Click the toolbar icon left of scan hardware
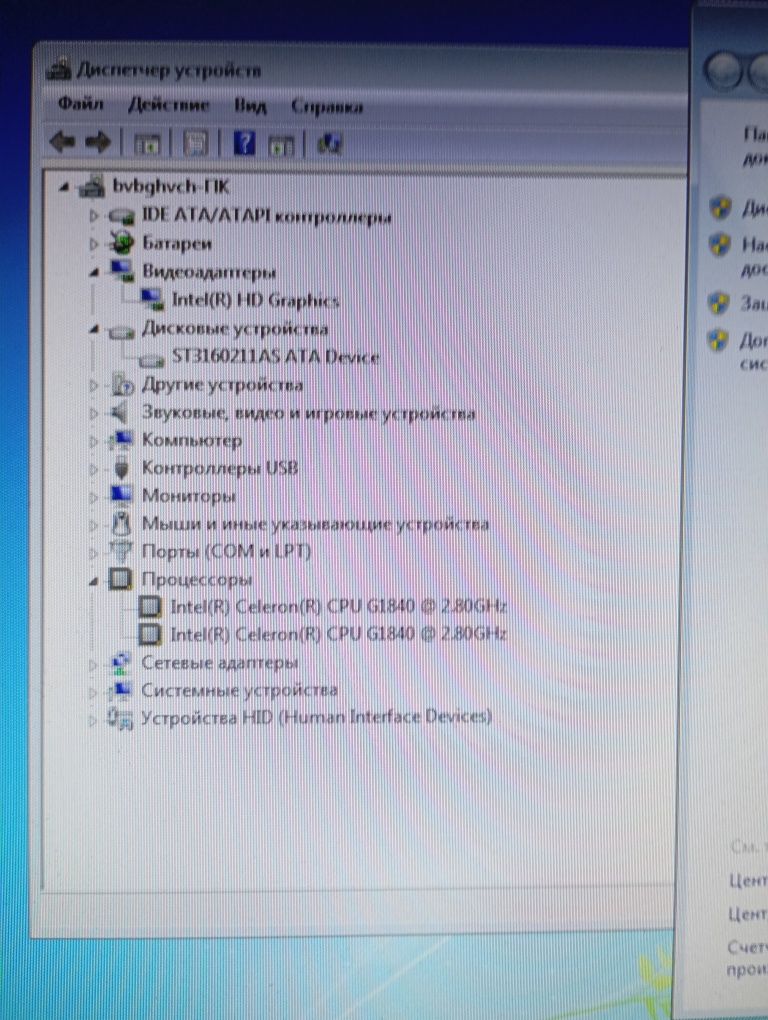Screen dimensions: 768x1020 coord(281,144)
